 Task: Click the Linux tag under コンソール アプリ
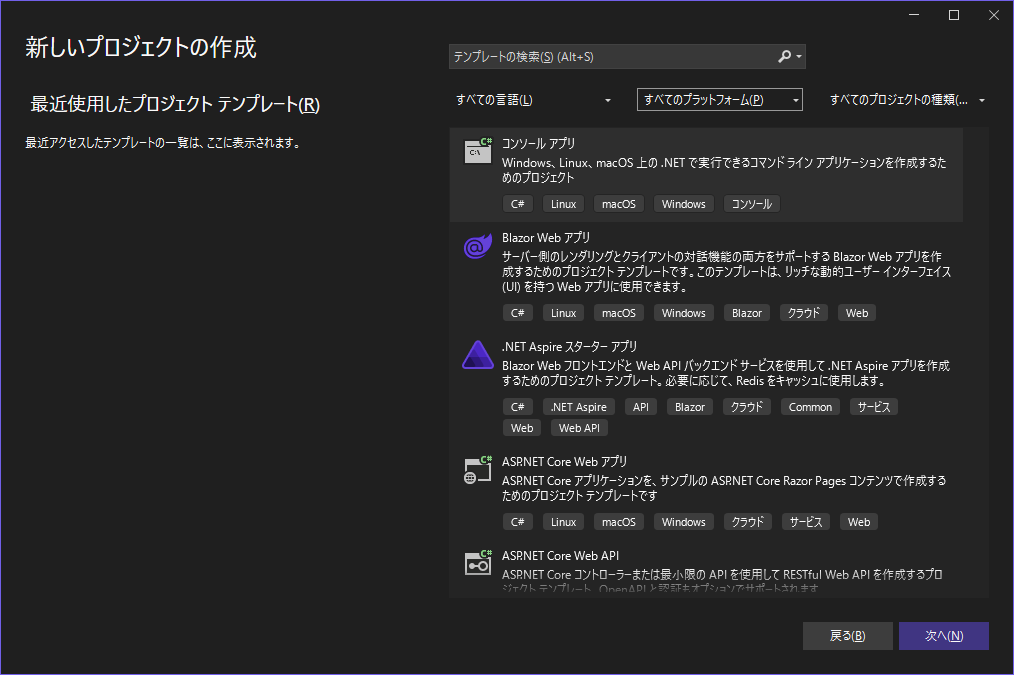click(563, 204)
